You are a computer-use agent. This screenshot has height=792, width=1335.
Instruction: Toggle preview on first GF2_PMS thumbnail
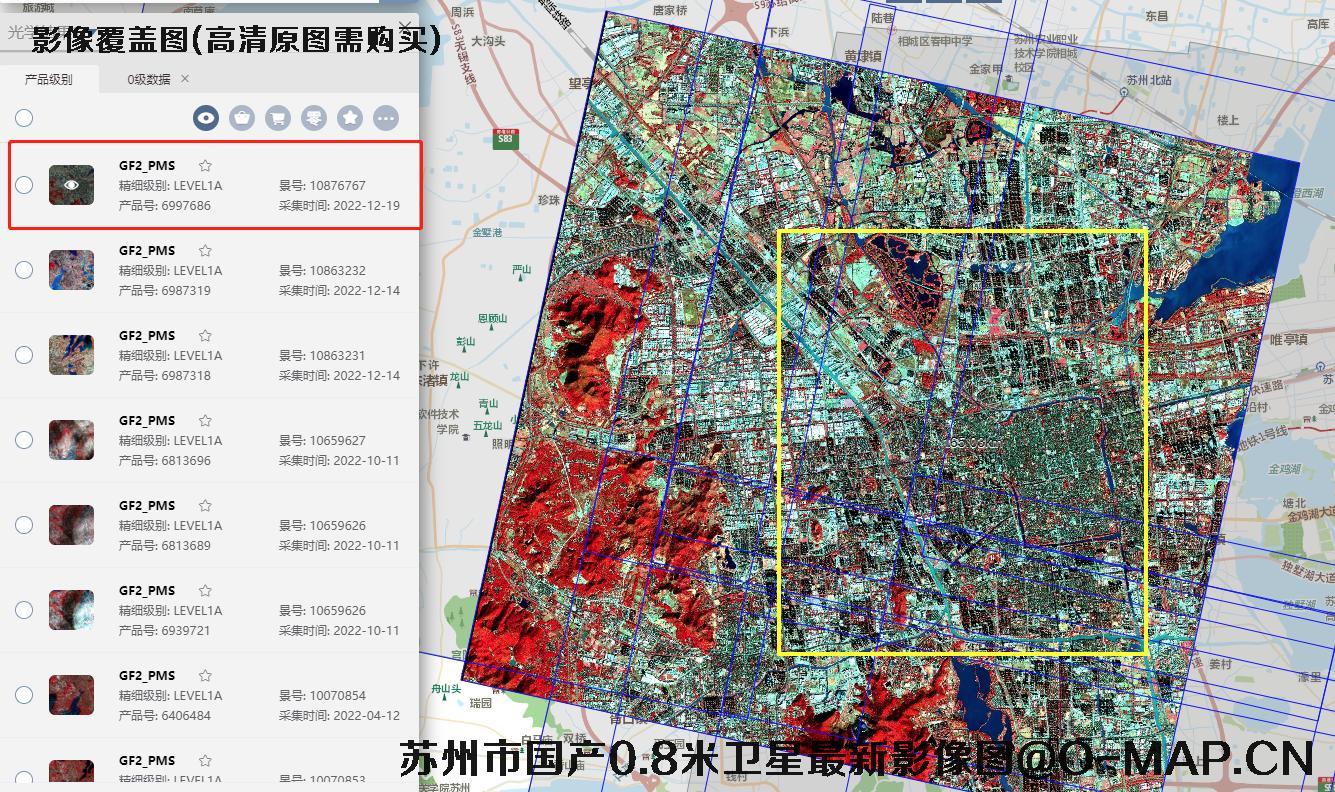coord(71,185)
